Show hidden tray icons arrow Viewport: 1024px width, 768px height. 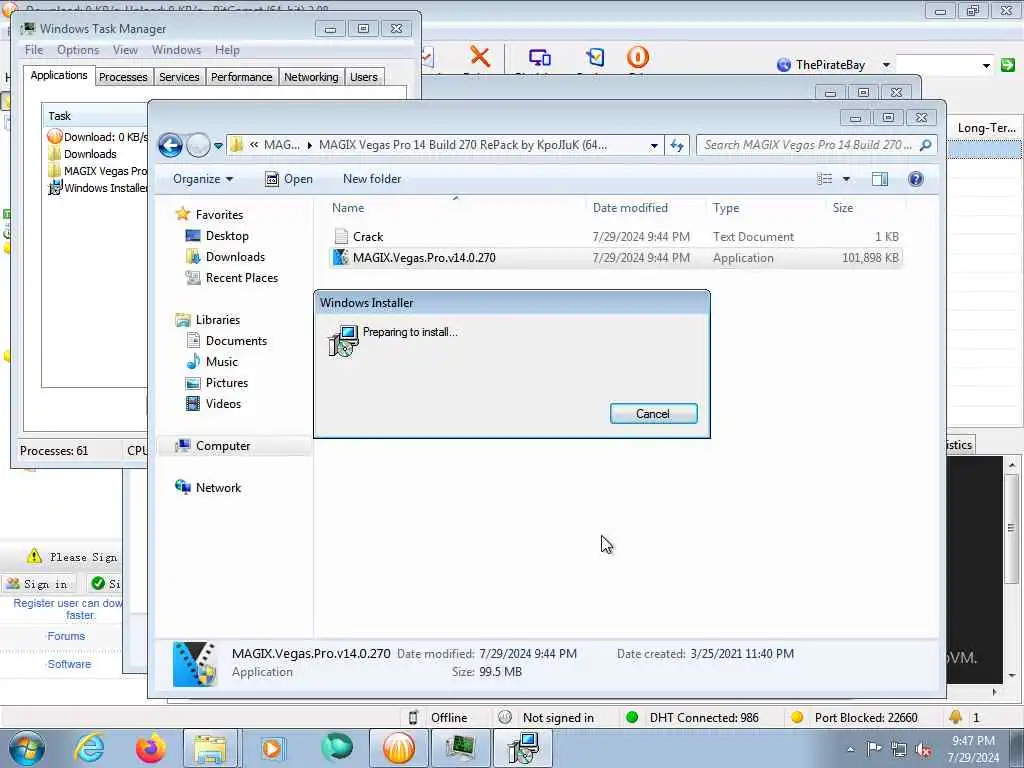[x=850, y=749]
